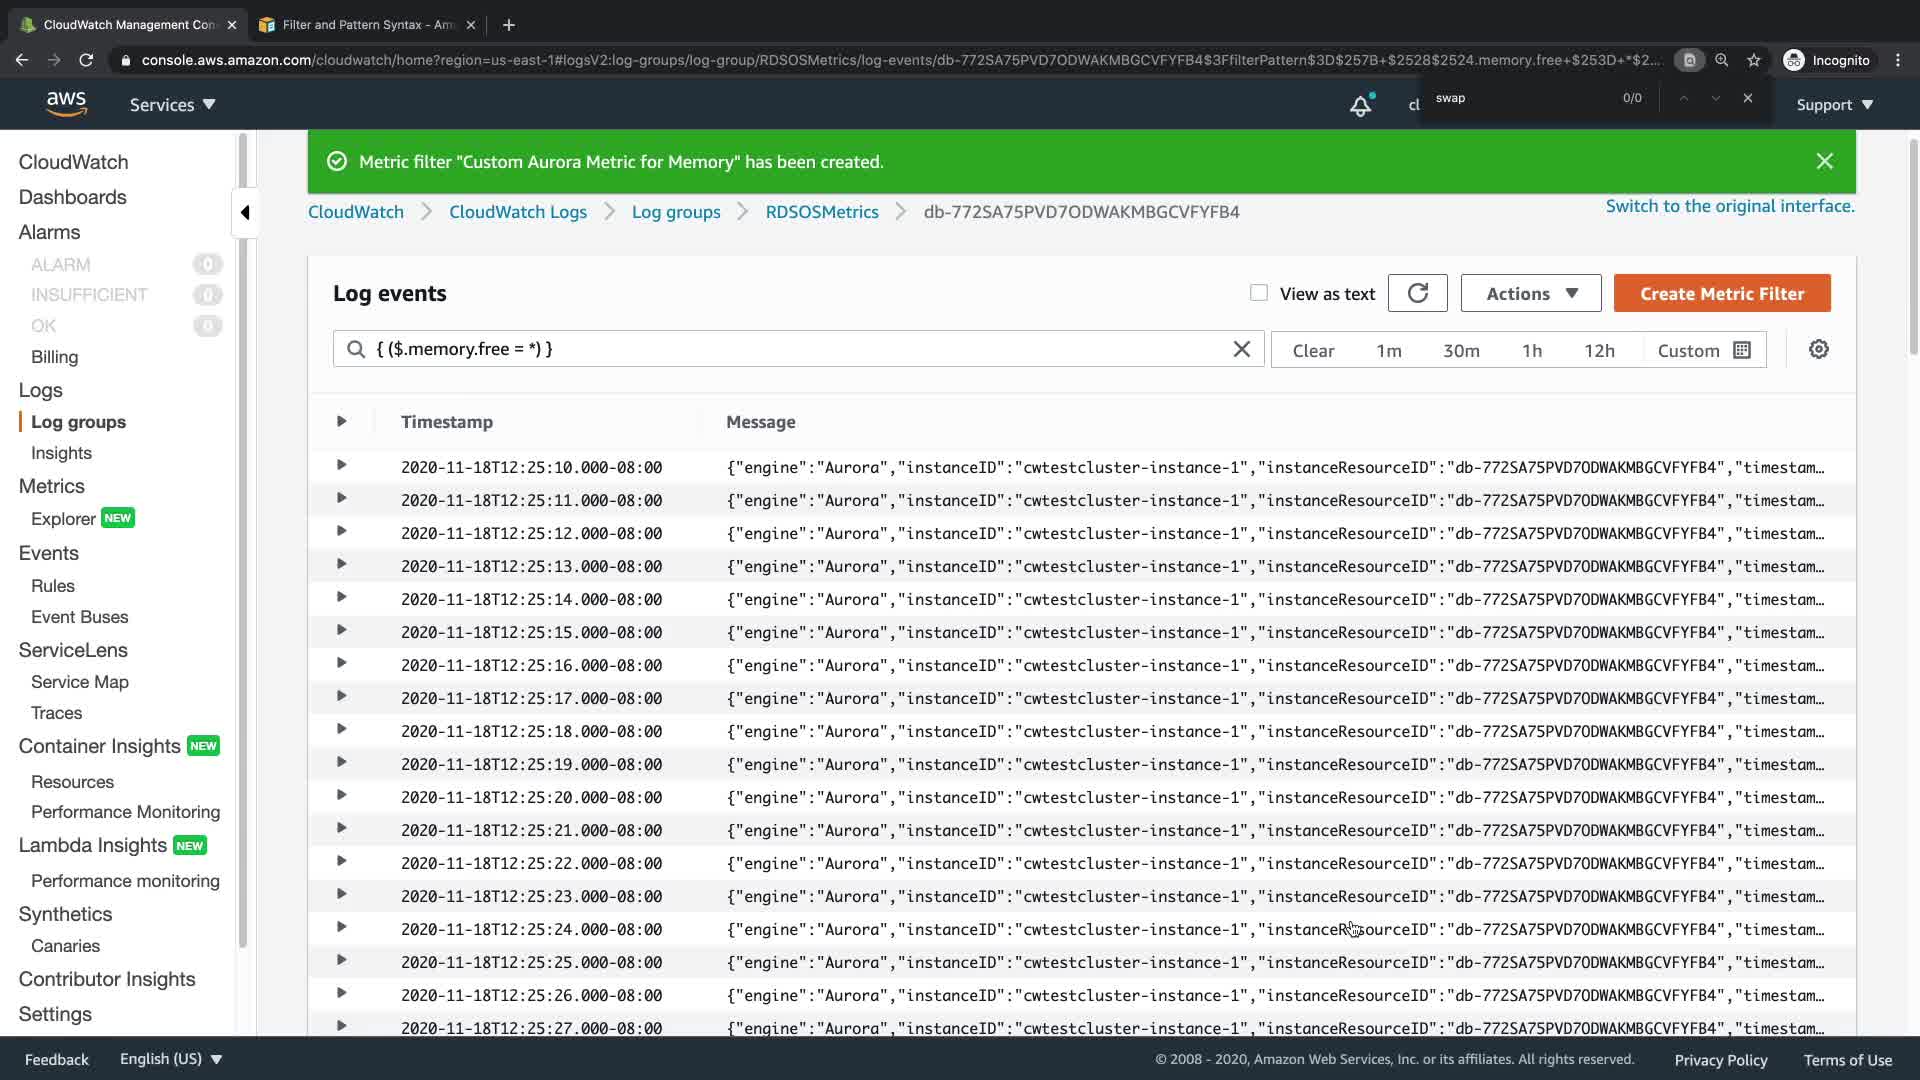
Task: Expand the 12:25:15 log event row
Action: coord(341,630)
